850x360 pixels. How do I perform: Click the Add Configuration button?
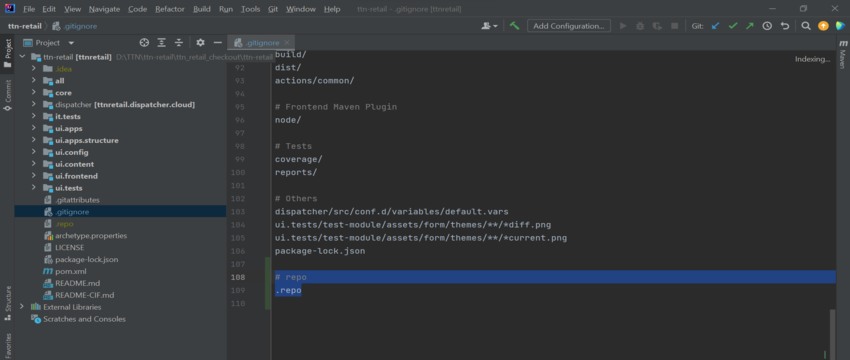coord(569,25)
